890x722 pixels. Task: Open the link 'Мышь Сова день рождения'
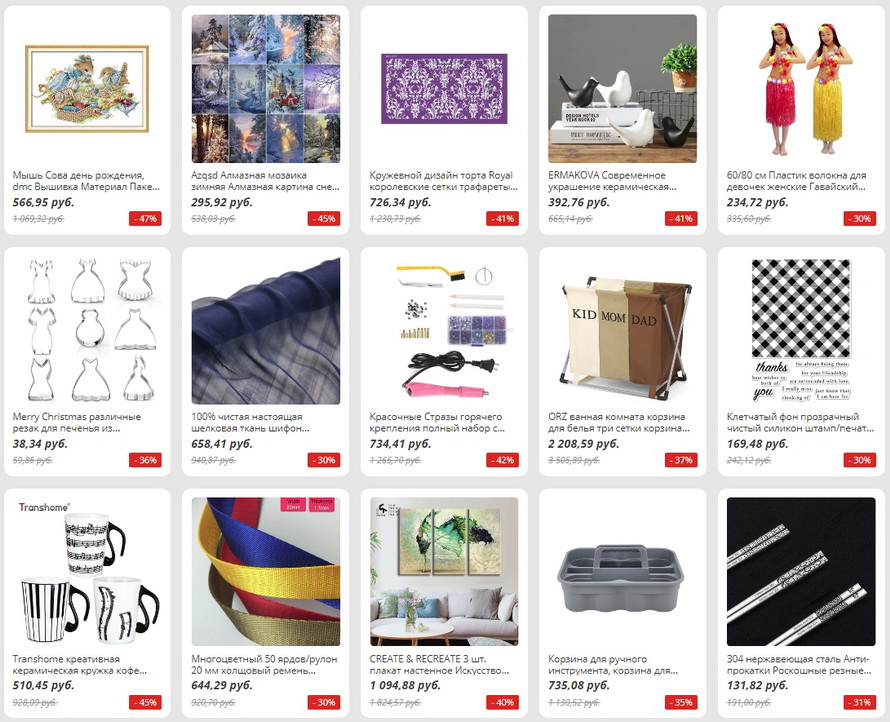(78, 175)
